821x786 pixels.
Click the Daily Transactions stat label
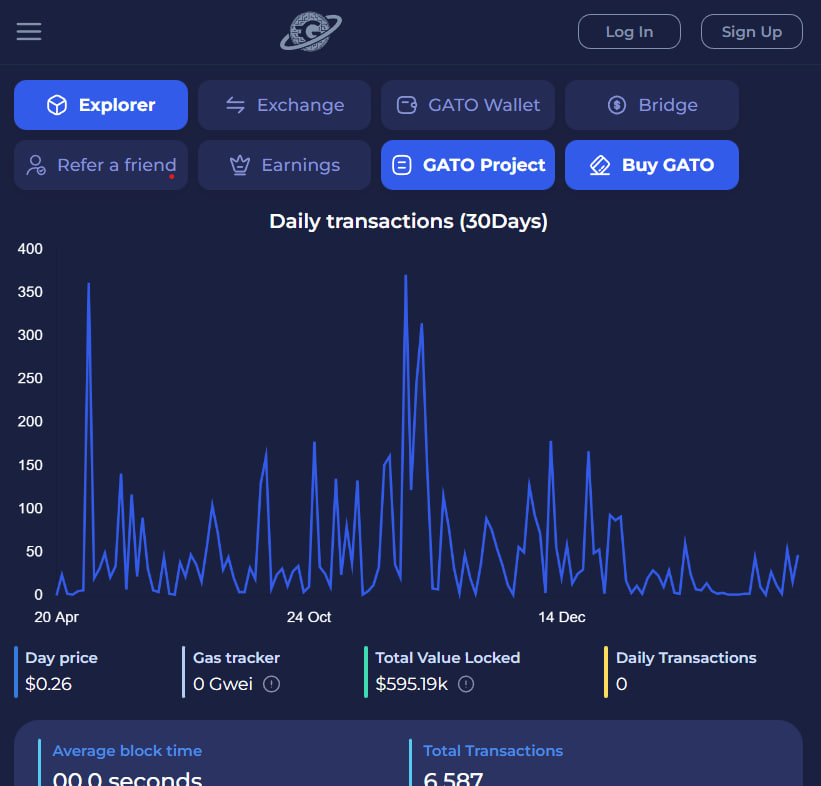686,658
